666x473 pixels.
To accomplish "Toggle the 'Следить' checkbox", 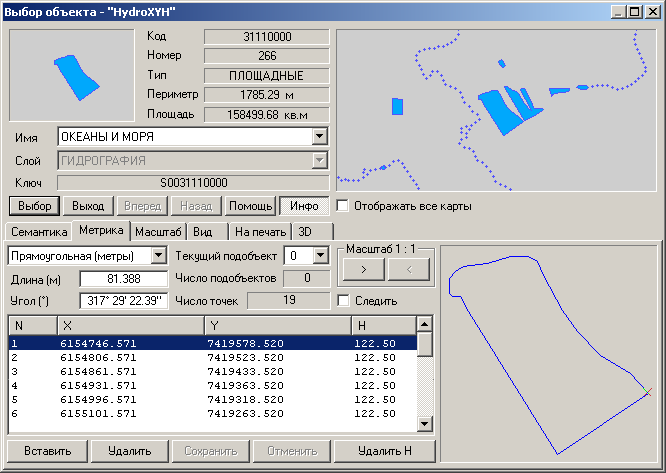I will [344, 300].
